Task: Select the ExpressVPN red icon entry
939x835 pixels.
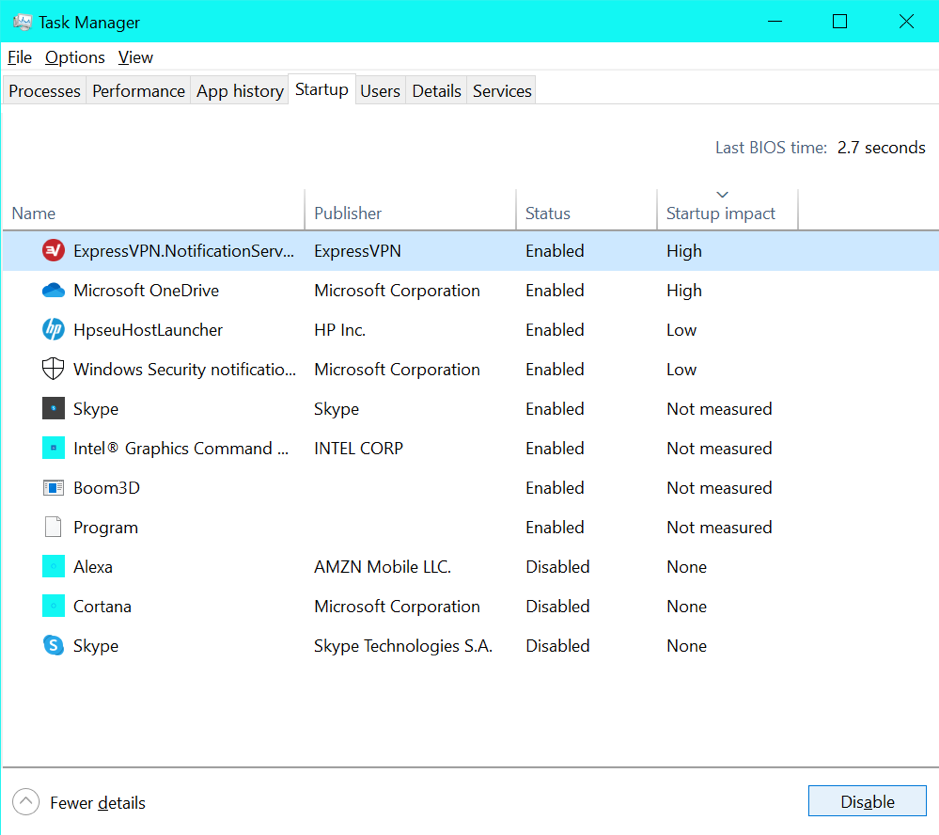Action: (x=53, y=250)
